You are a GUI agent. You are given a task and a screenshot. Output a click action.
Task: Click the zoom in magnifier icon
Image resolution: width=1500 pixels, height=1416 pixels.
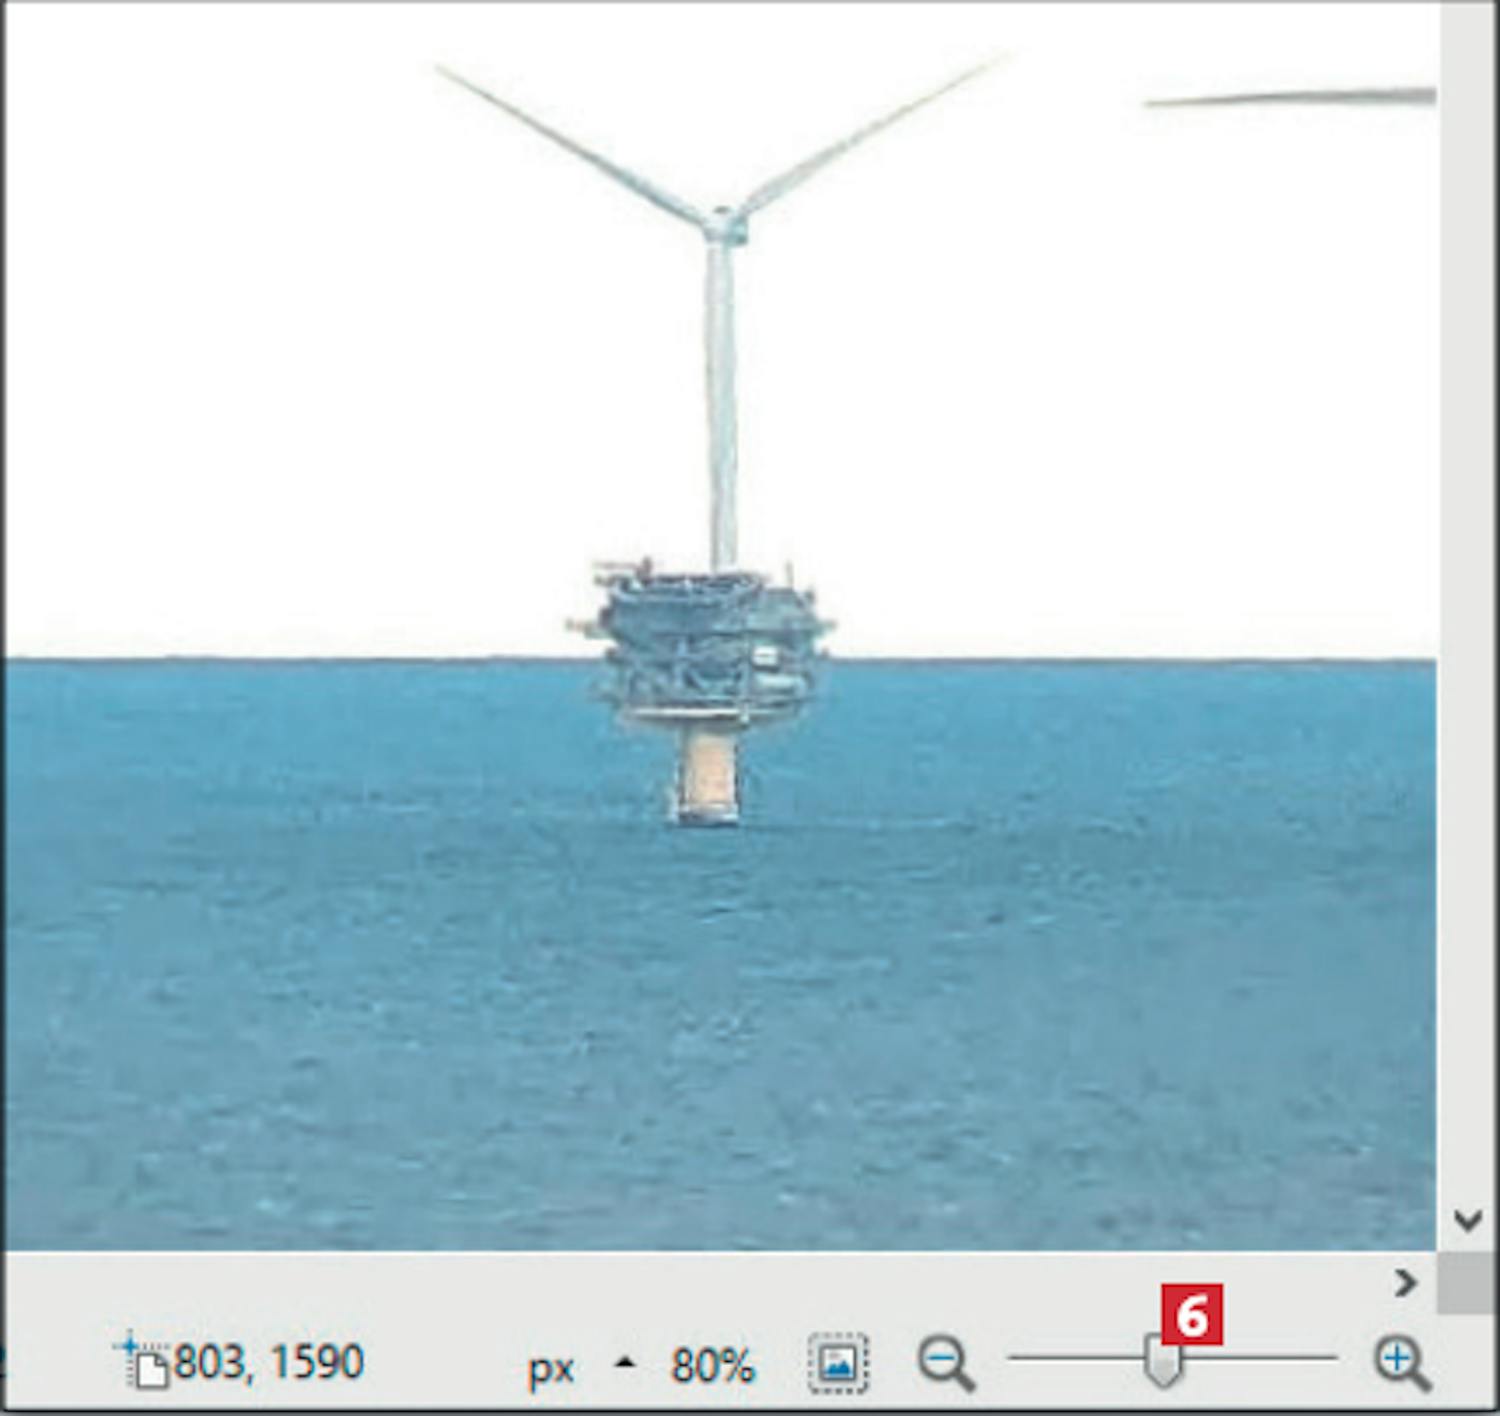1401,1362
